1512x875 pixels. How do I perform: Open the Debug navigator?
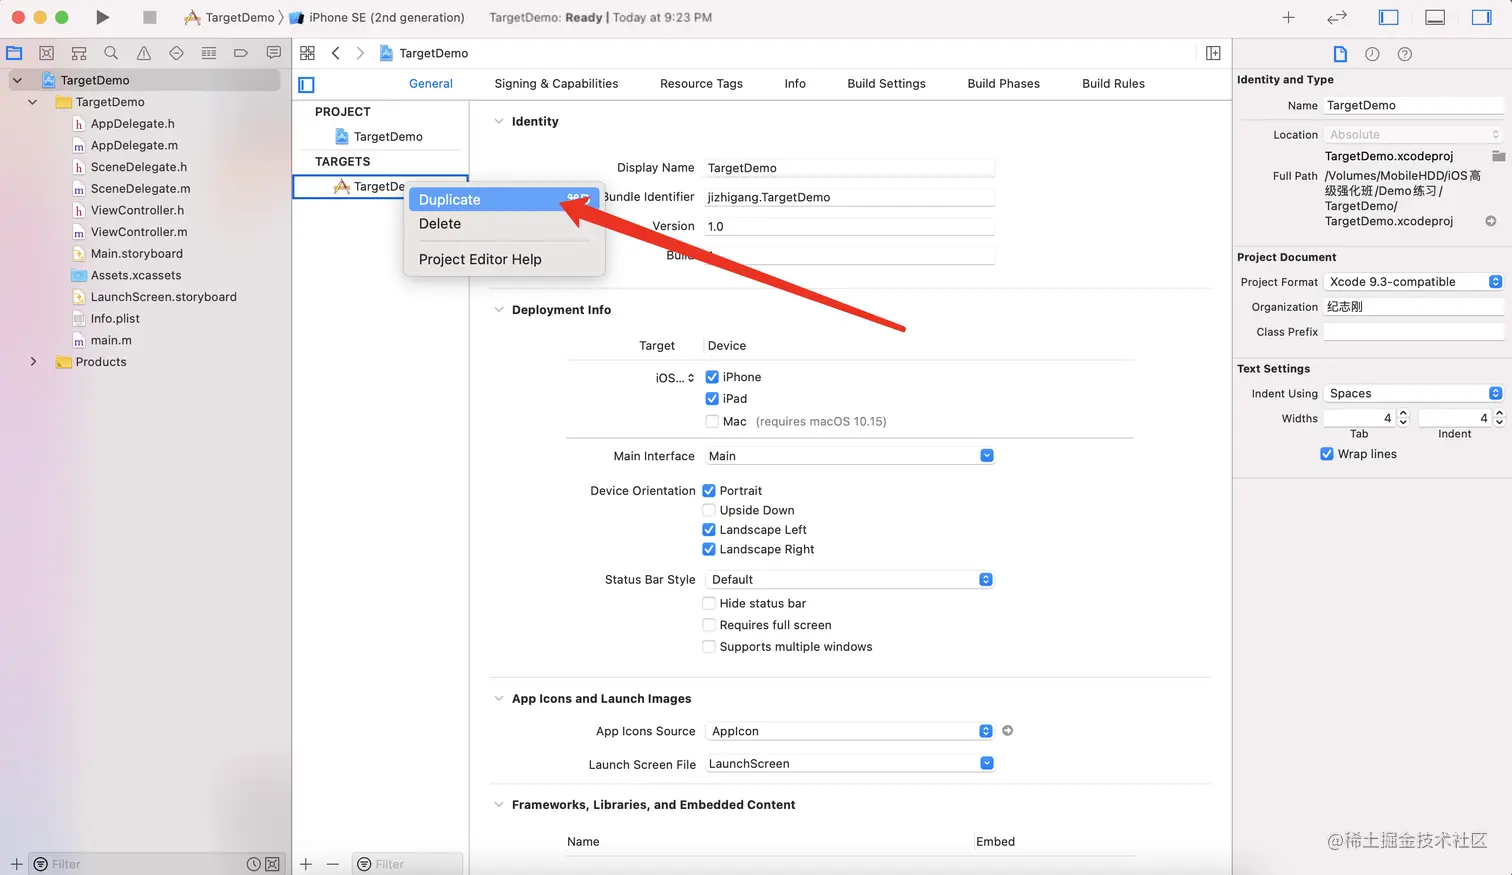pos(208,53)
